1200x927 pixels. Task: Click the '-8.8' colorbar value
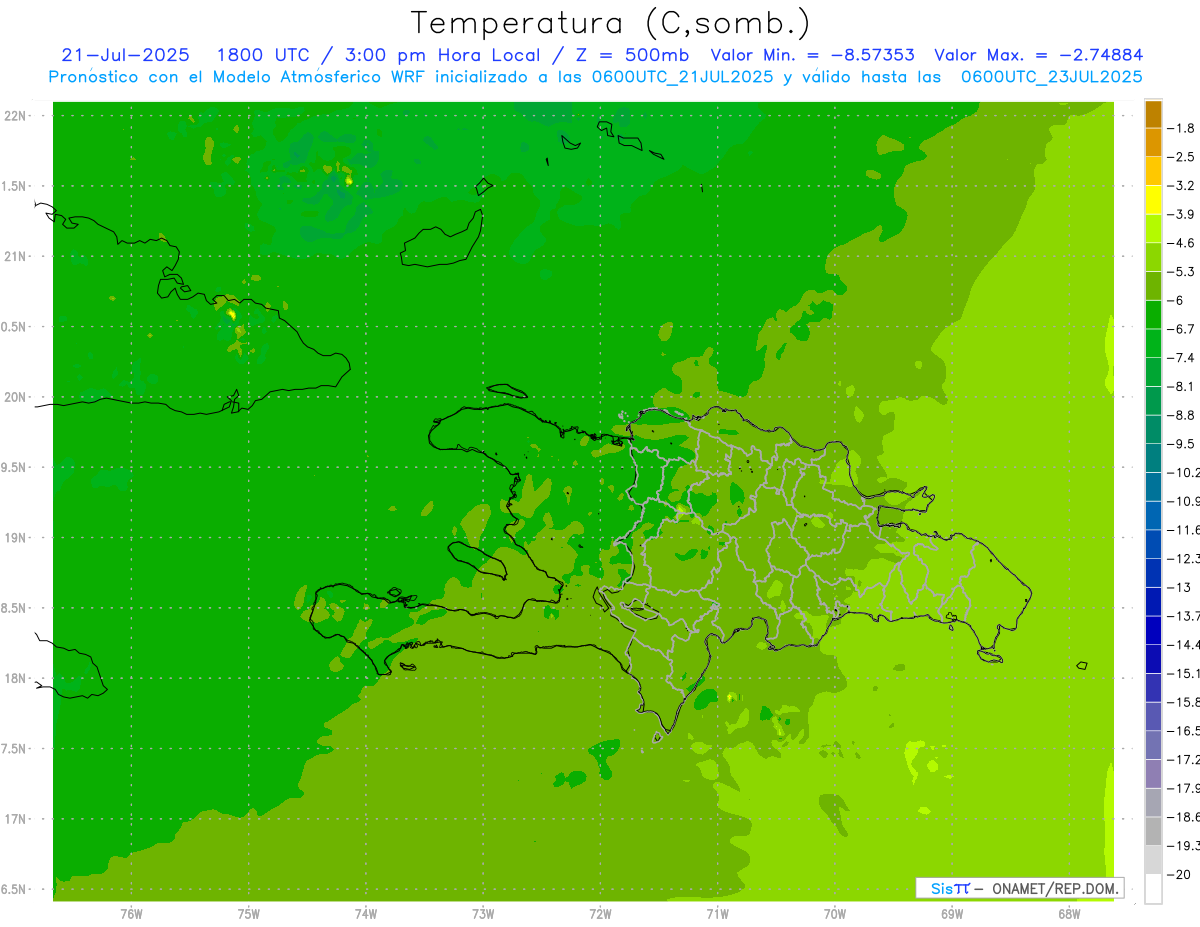click(1181, 415)
